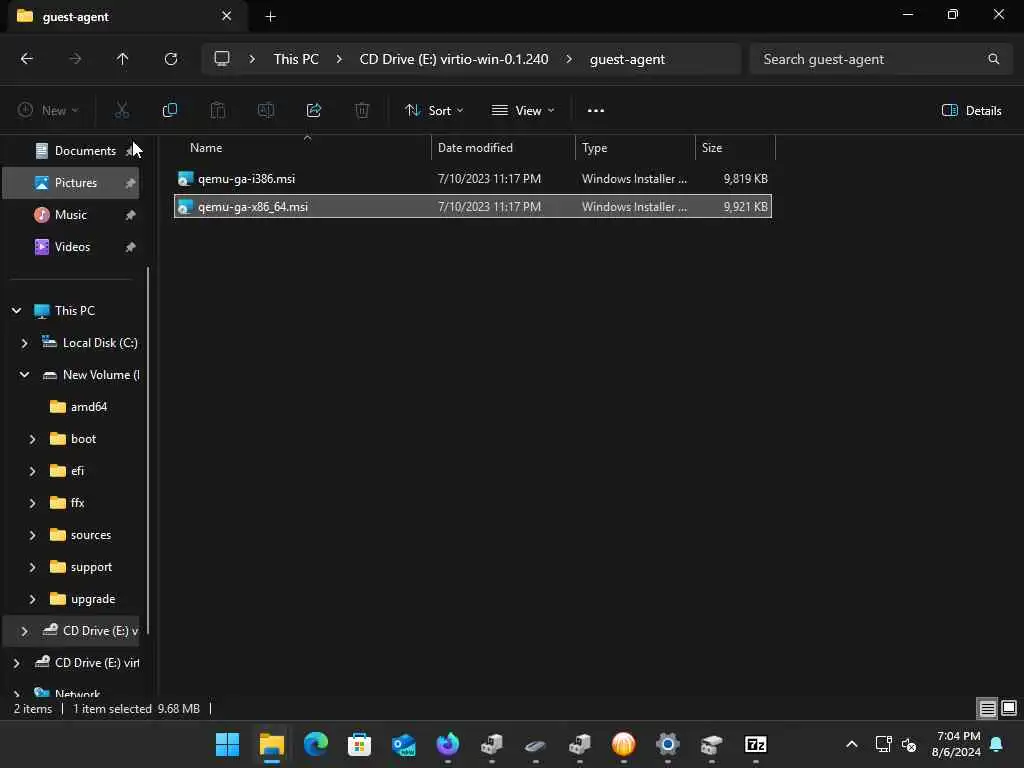Open Outlook from taskbar
Screen dimensions: 1024x768
pyautogui.click(x=404, y=744)
